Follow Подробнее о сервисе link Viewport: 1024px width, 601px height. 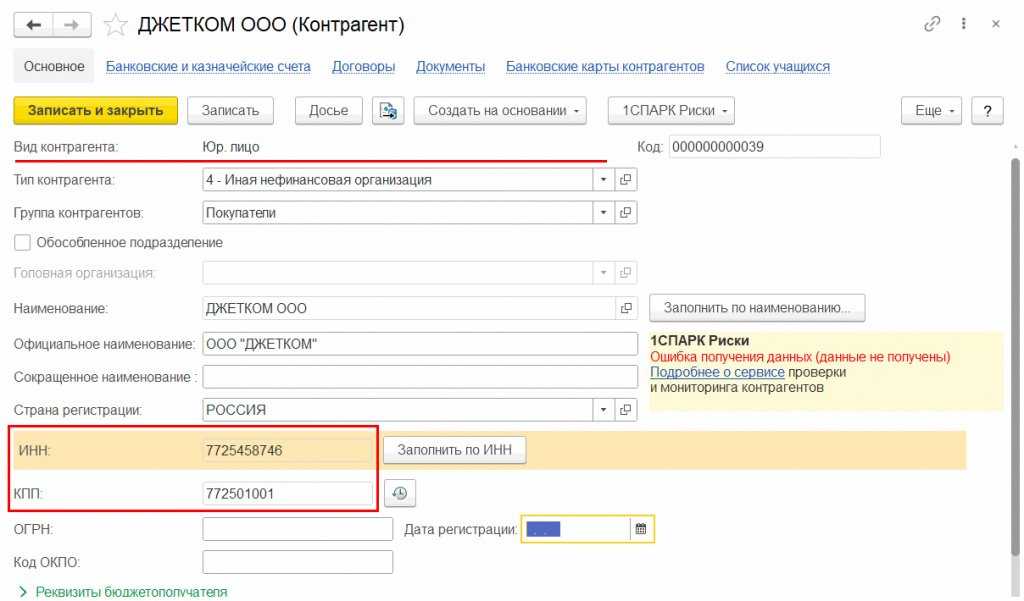[x=717, y=372]
